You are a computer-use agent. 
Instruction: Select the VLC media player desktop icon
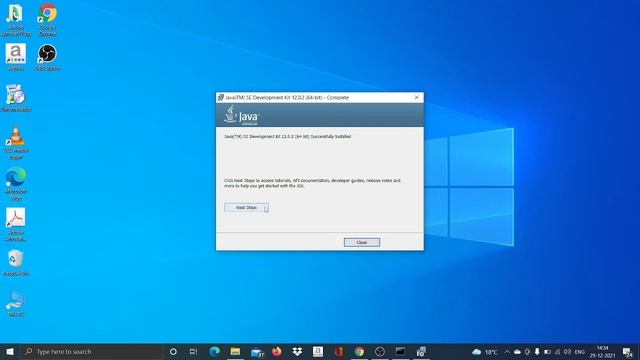click(x=16, y=143)
